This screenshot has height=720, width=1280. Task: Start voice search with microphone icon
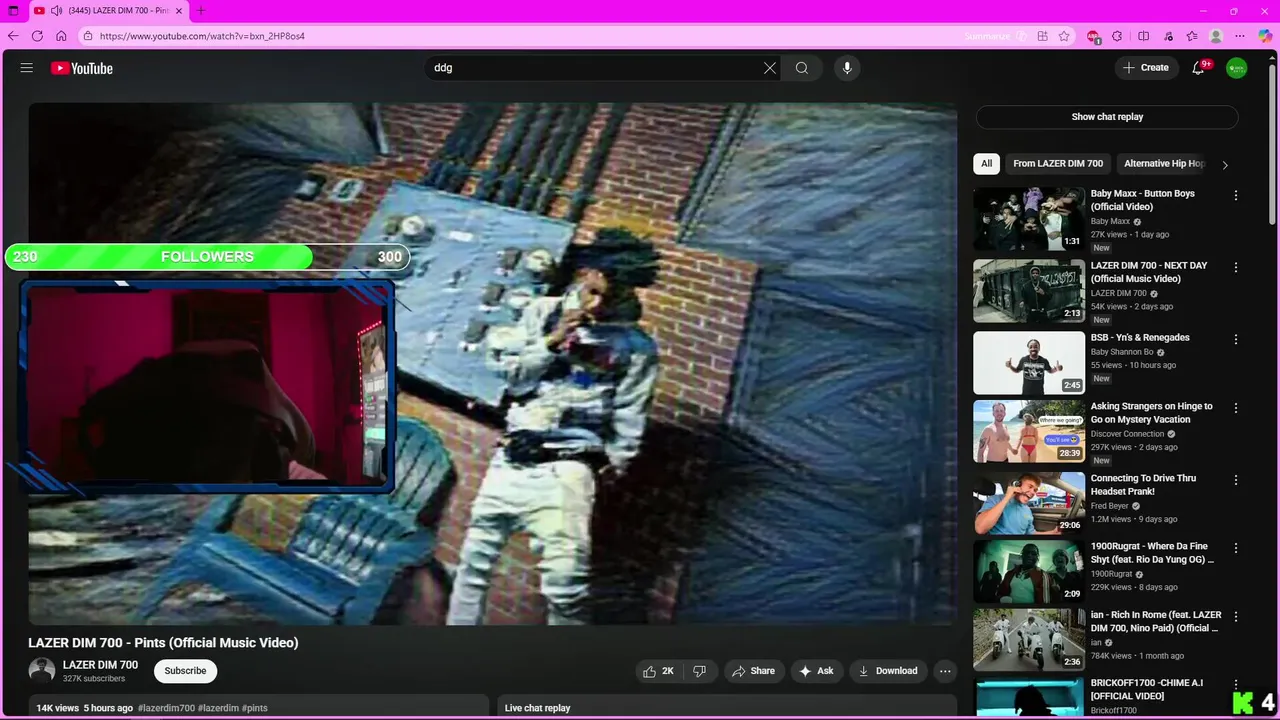[847, 68]
